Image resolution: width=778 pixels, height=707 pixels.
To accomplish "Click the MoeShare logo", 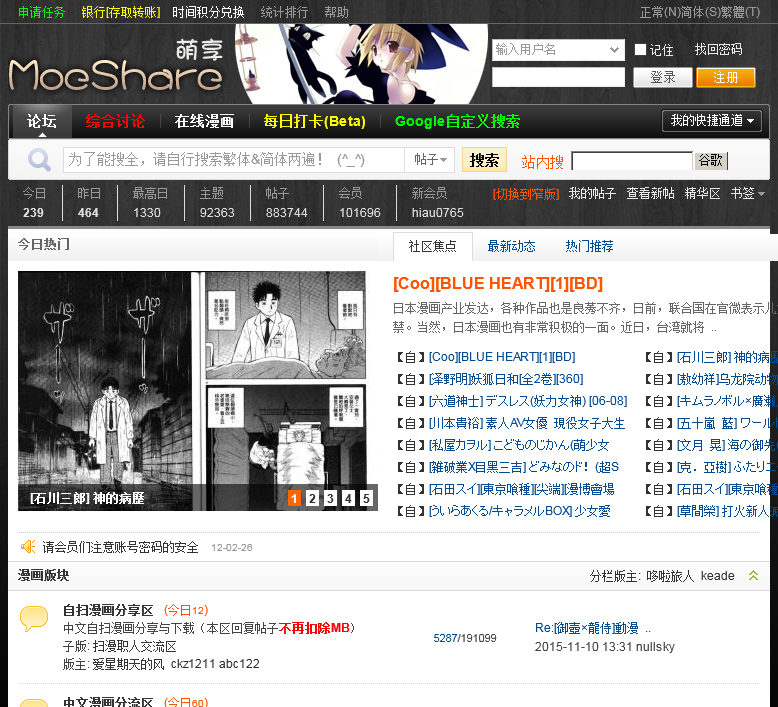I will tap(116, 66).
